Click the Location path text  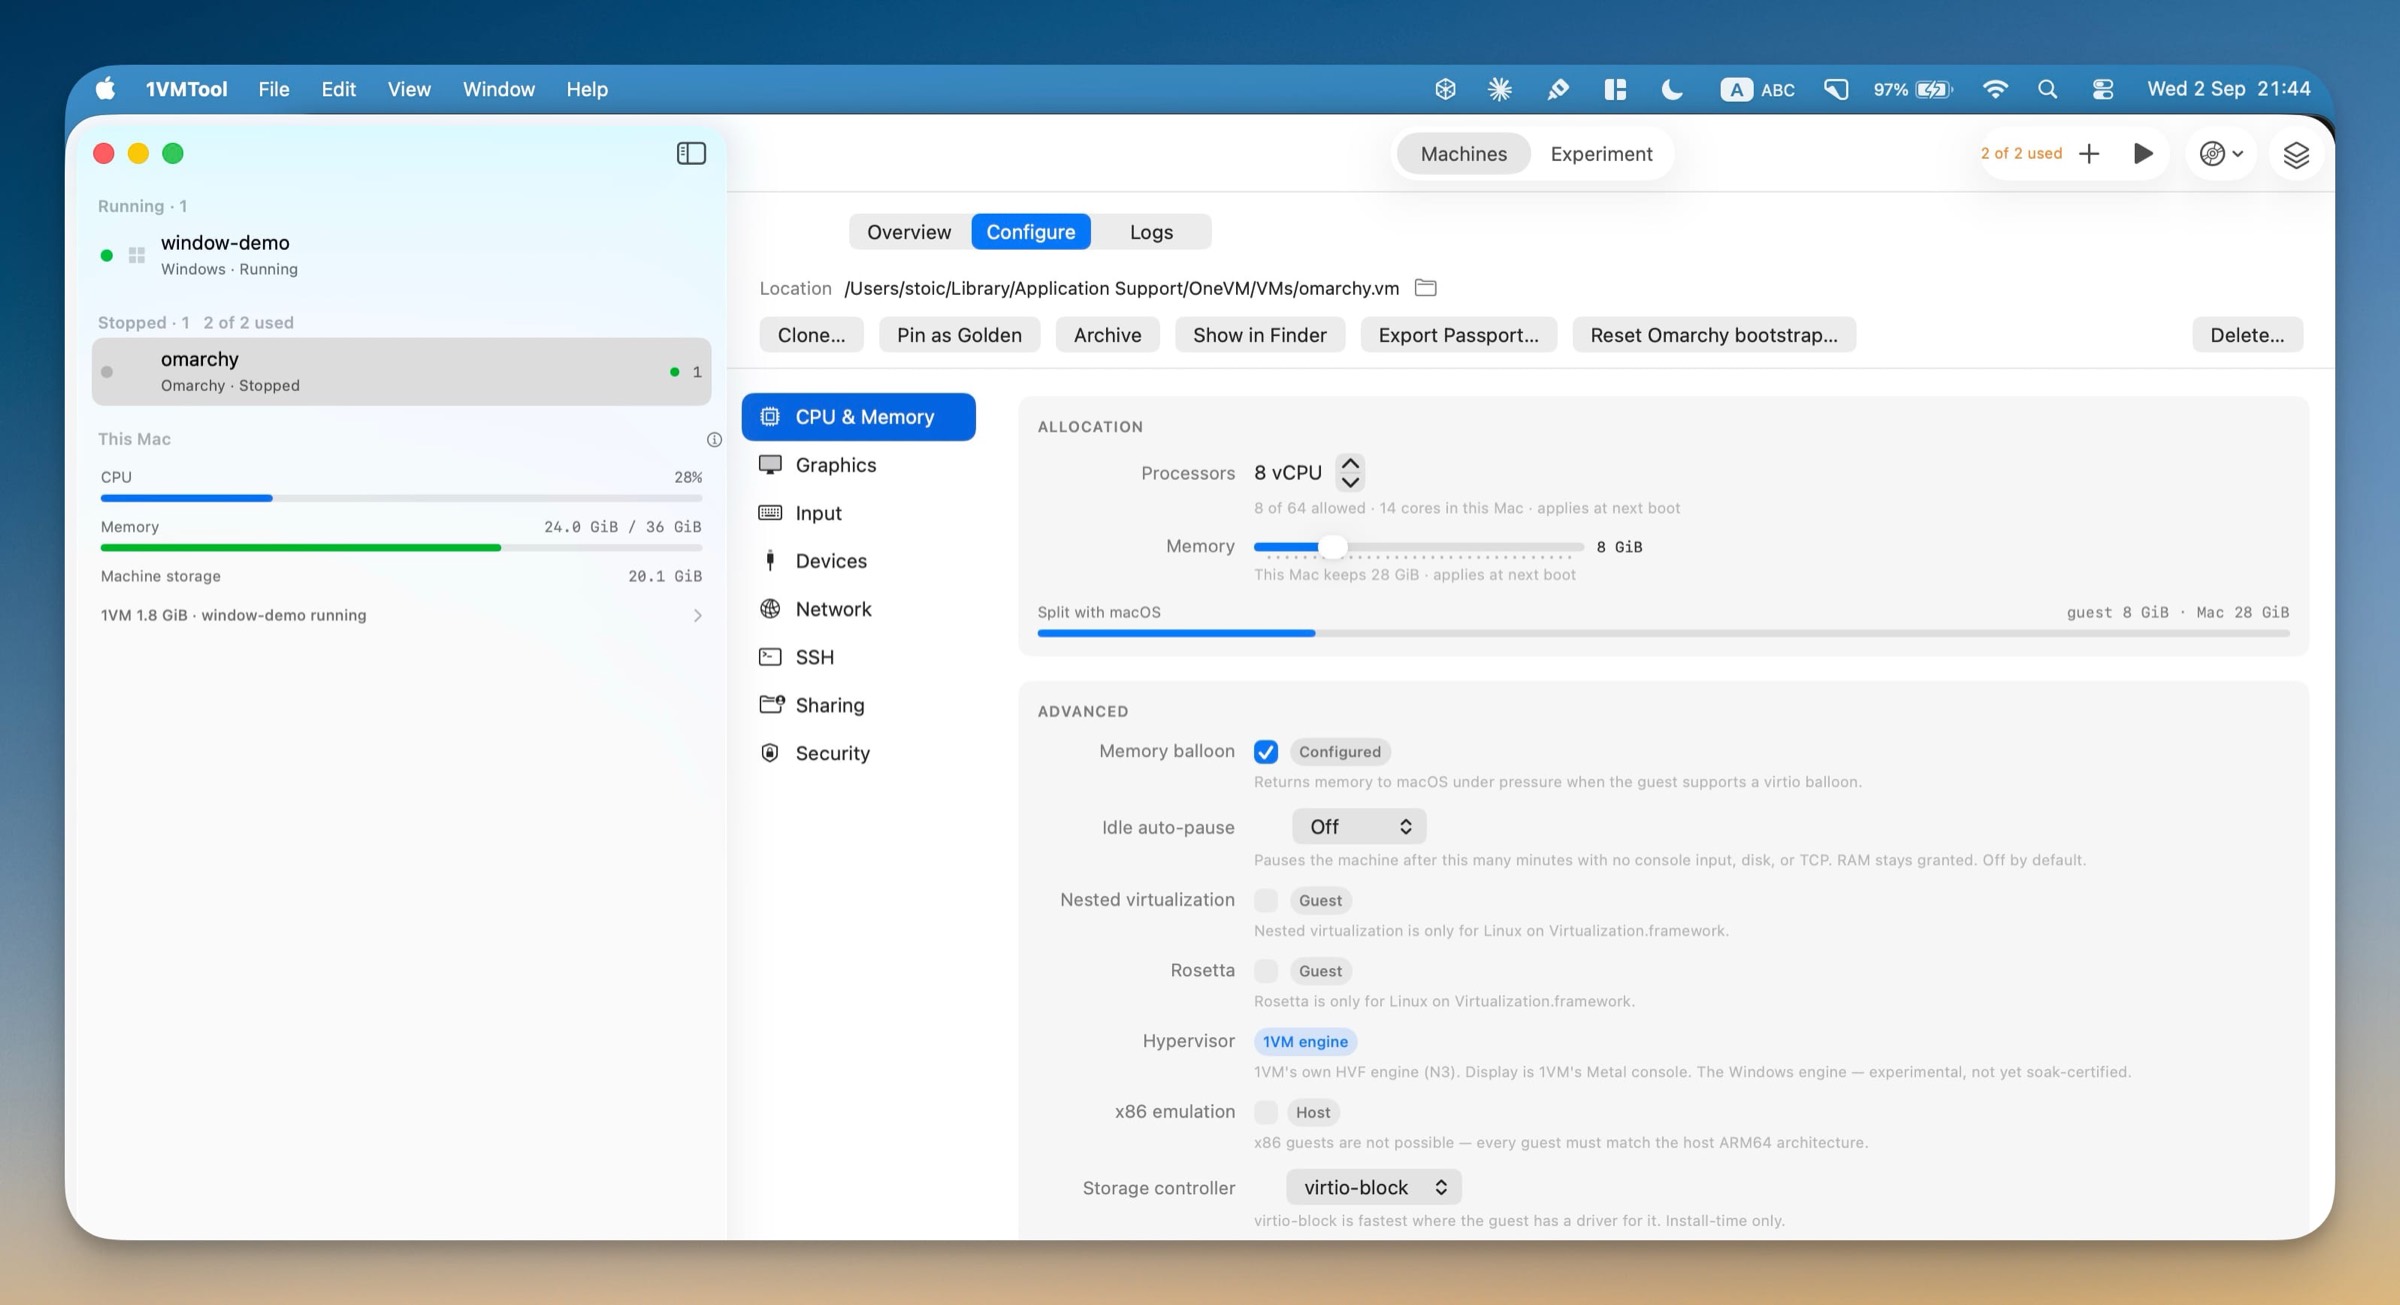(x=1121, y=288)
